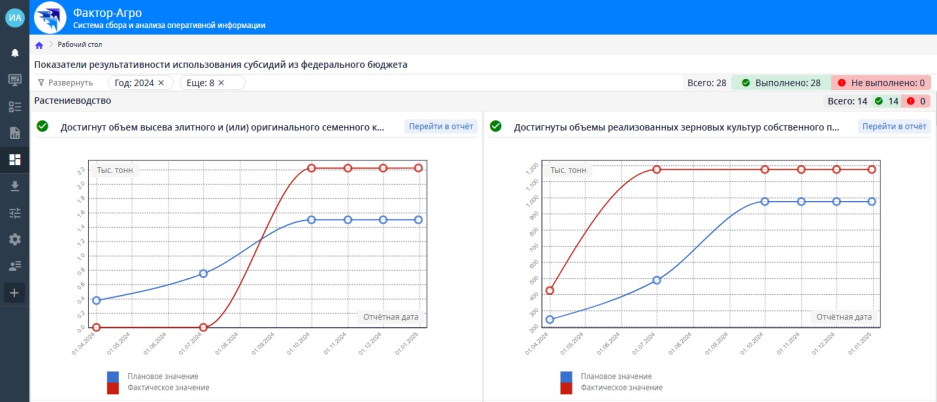The height and width of the screenshot is (402, 937).
Task: Go to home via breadcrumb house icon
Action: pyautogui.click(x=39, y=45)
